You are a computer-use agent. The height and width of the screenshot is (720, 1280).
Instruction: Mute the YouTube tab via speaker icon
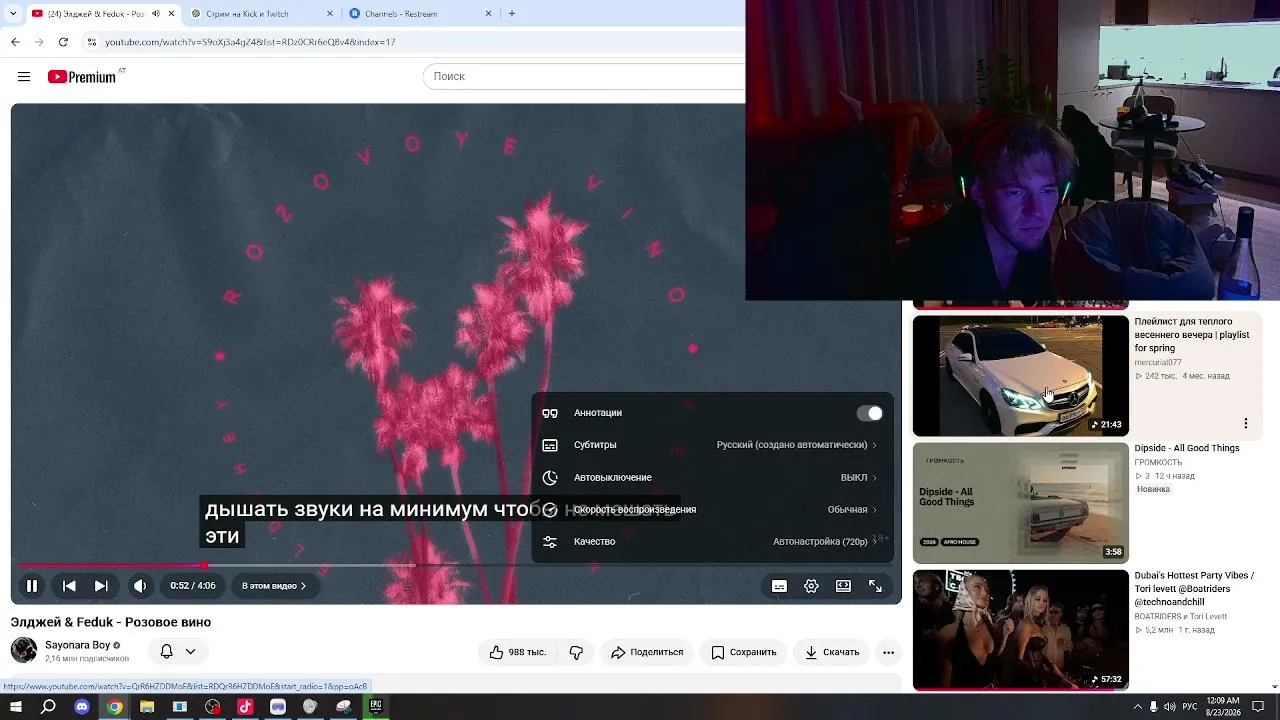pos(155,14)
